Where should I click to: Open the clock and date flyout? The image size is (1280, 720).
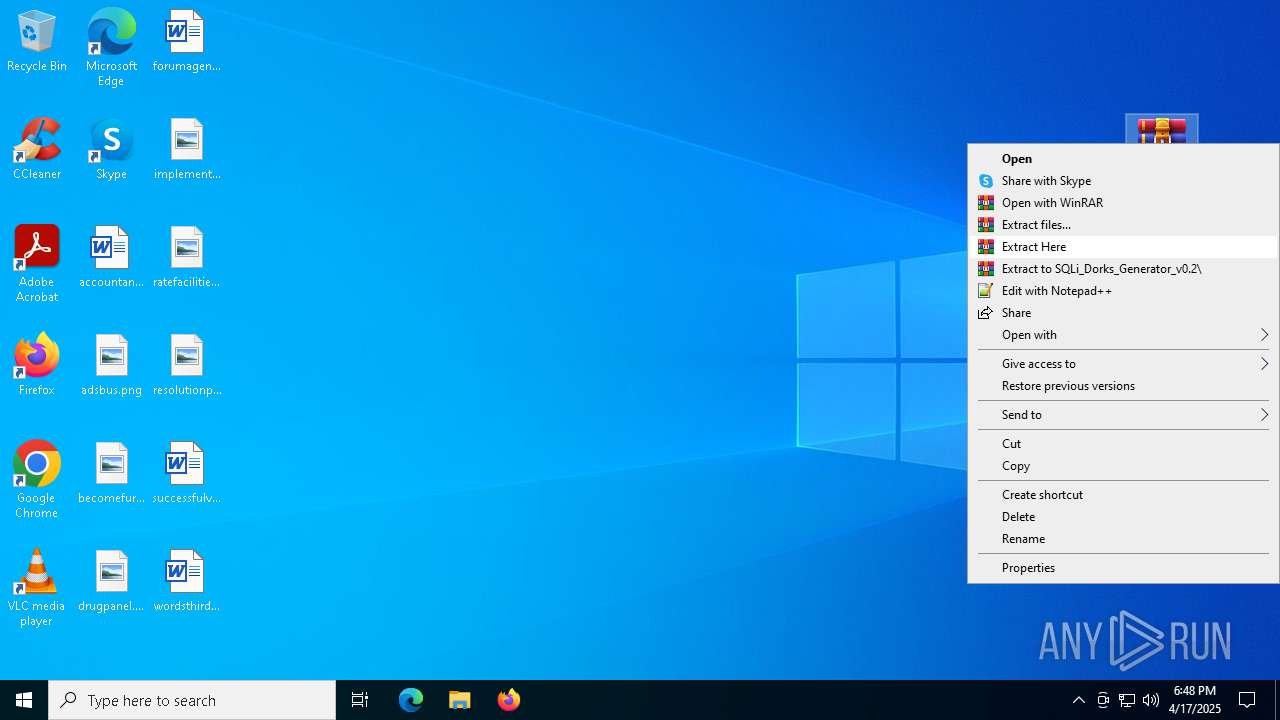[1196, 700]
